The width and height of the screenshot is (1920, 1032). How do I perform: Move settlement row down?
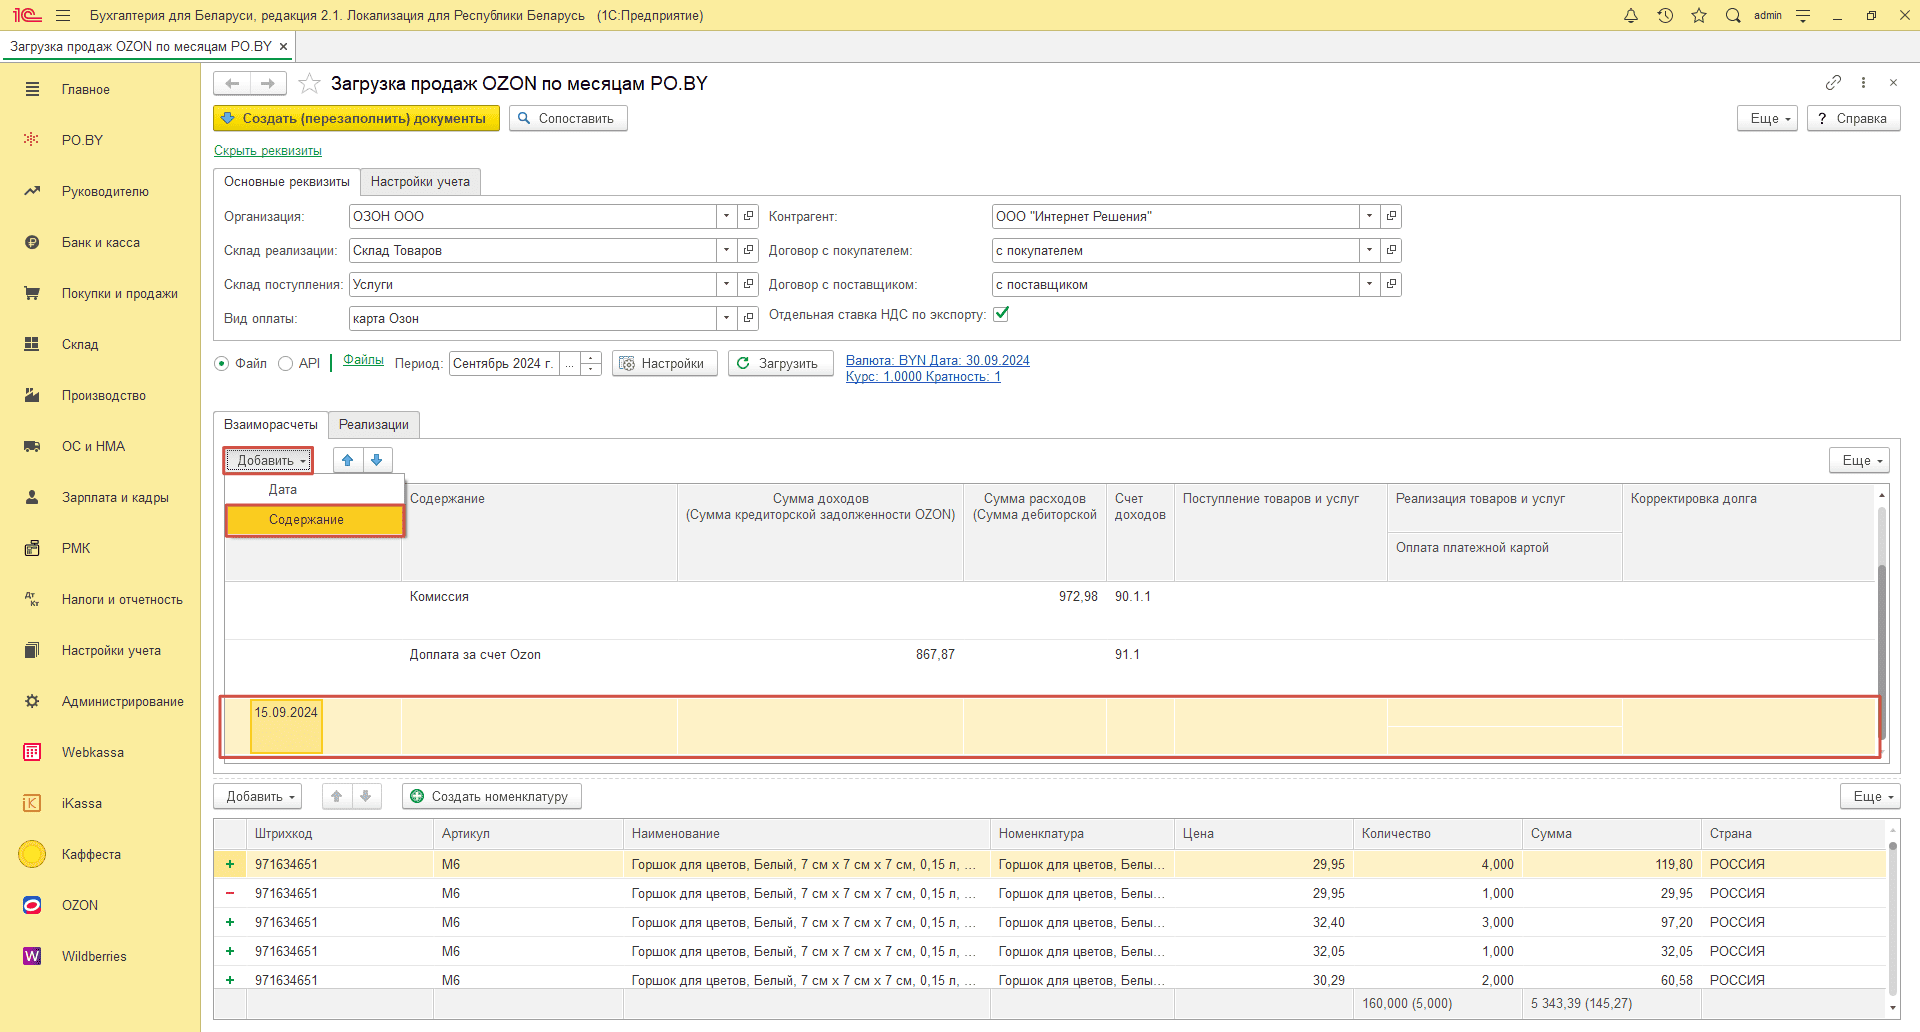(x=377, y=460)
